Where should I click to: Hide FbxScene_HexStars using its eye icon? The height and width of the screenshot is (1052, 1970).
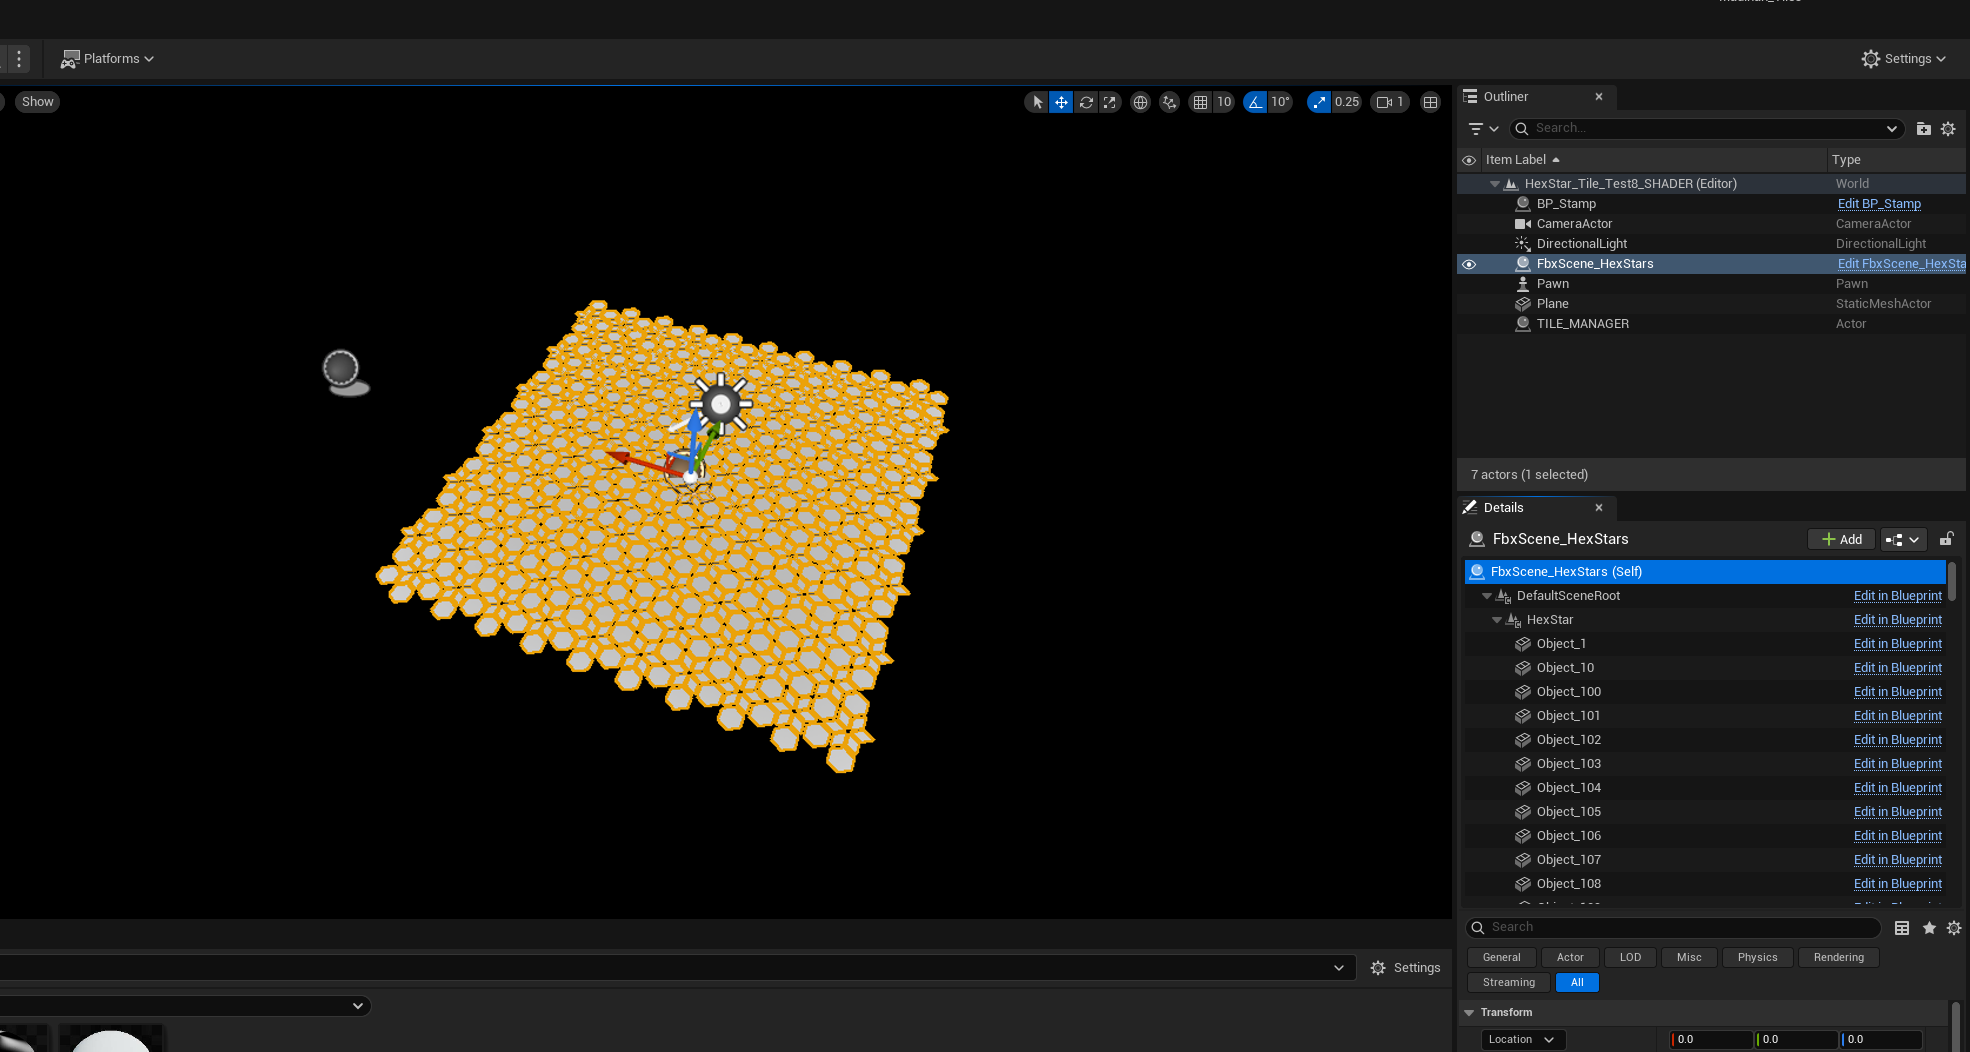[x=1469, y=264]
